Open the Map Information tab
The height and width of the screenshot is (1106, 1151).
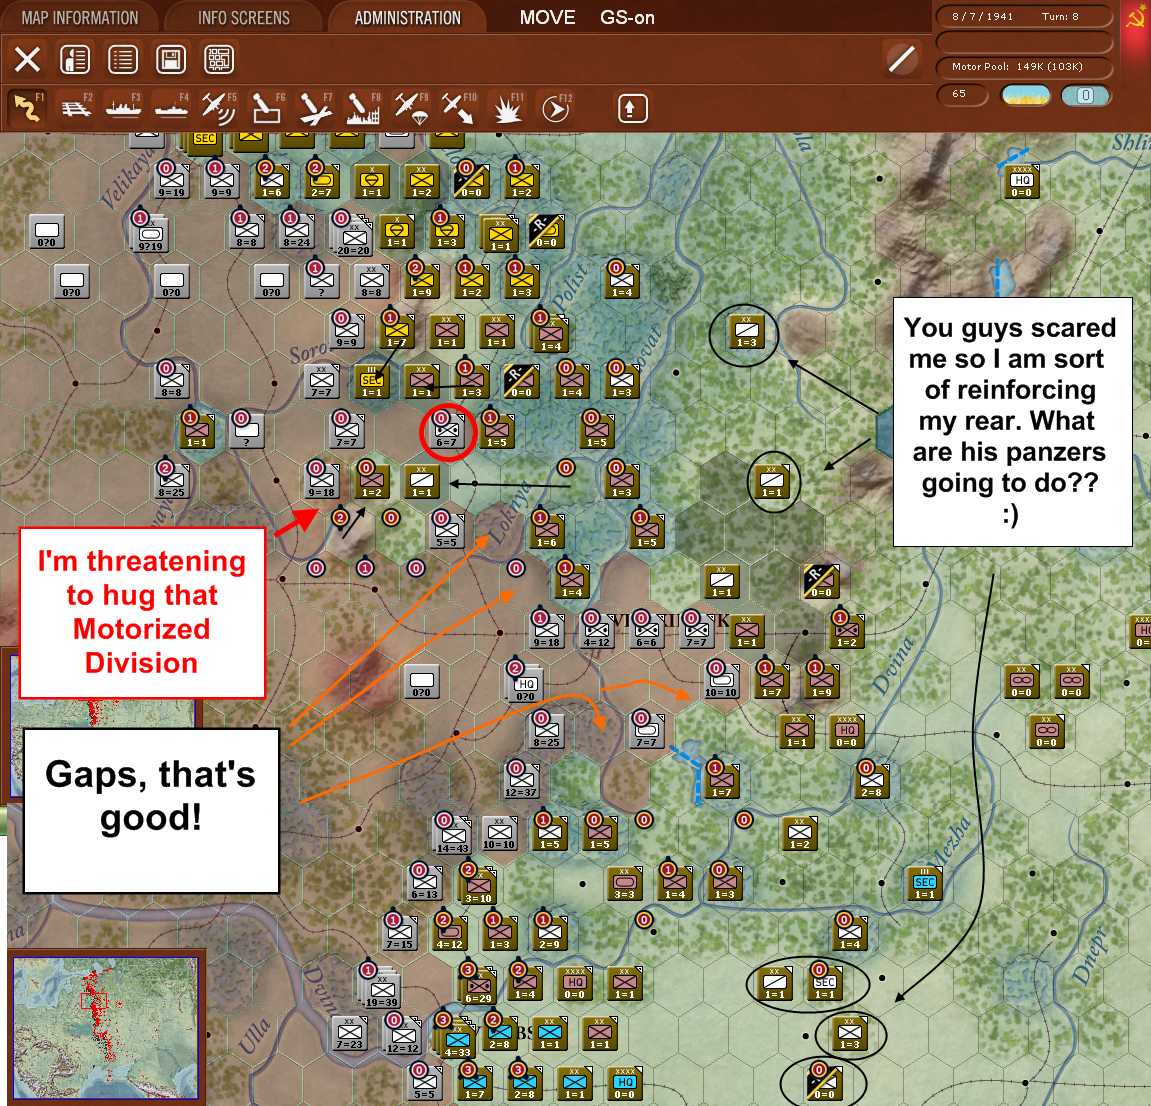[x=79, y=18]
